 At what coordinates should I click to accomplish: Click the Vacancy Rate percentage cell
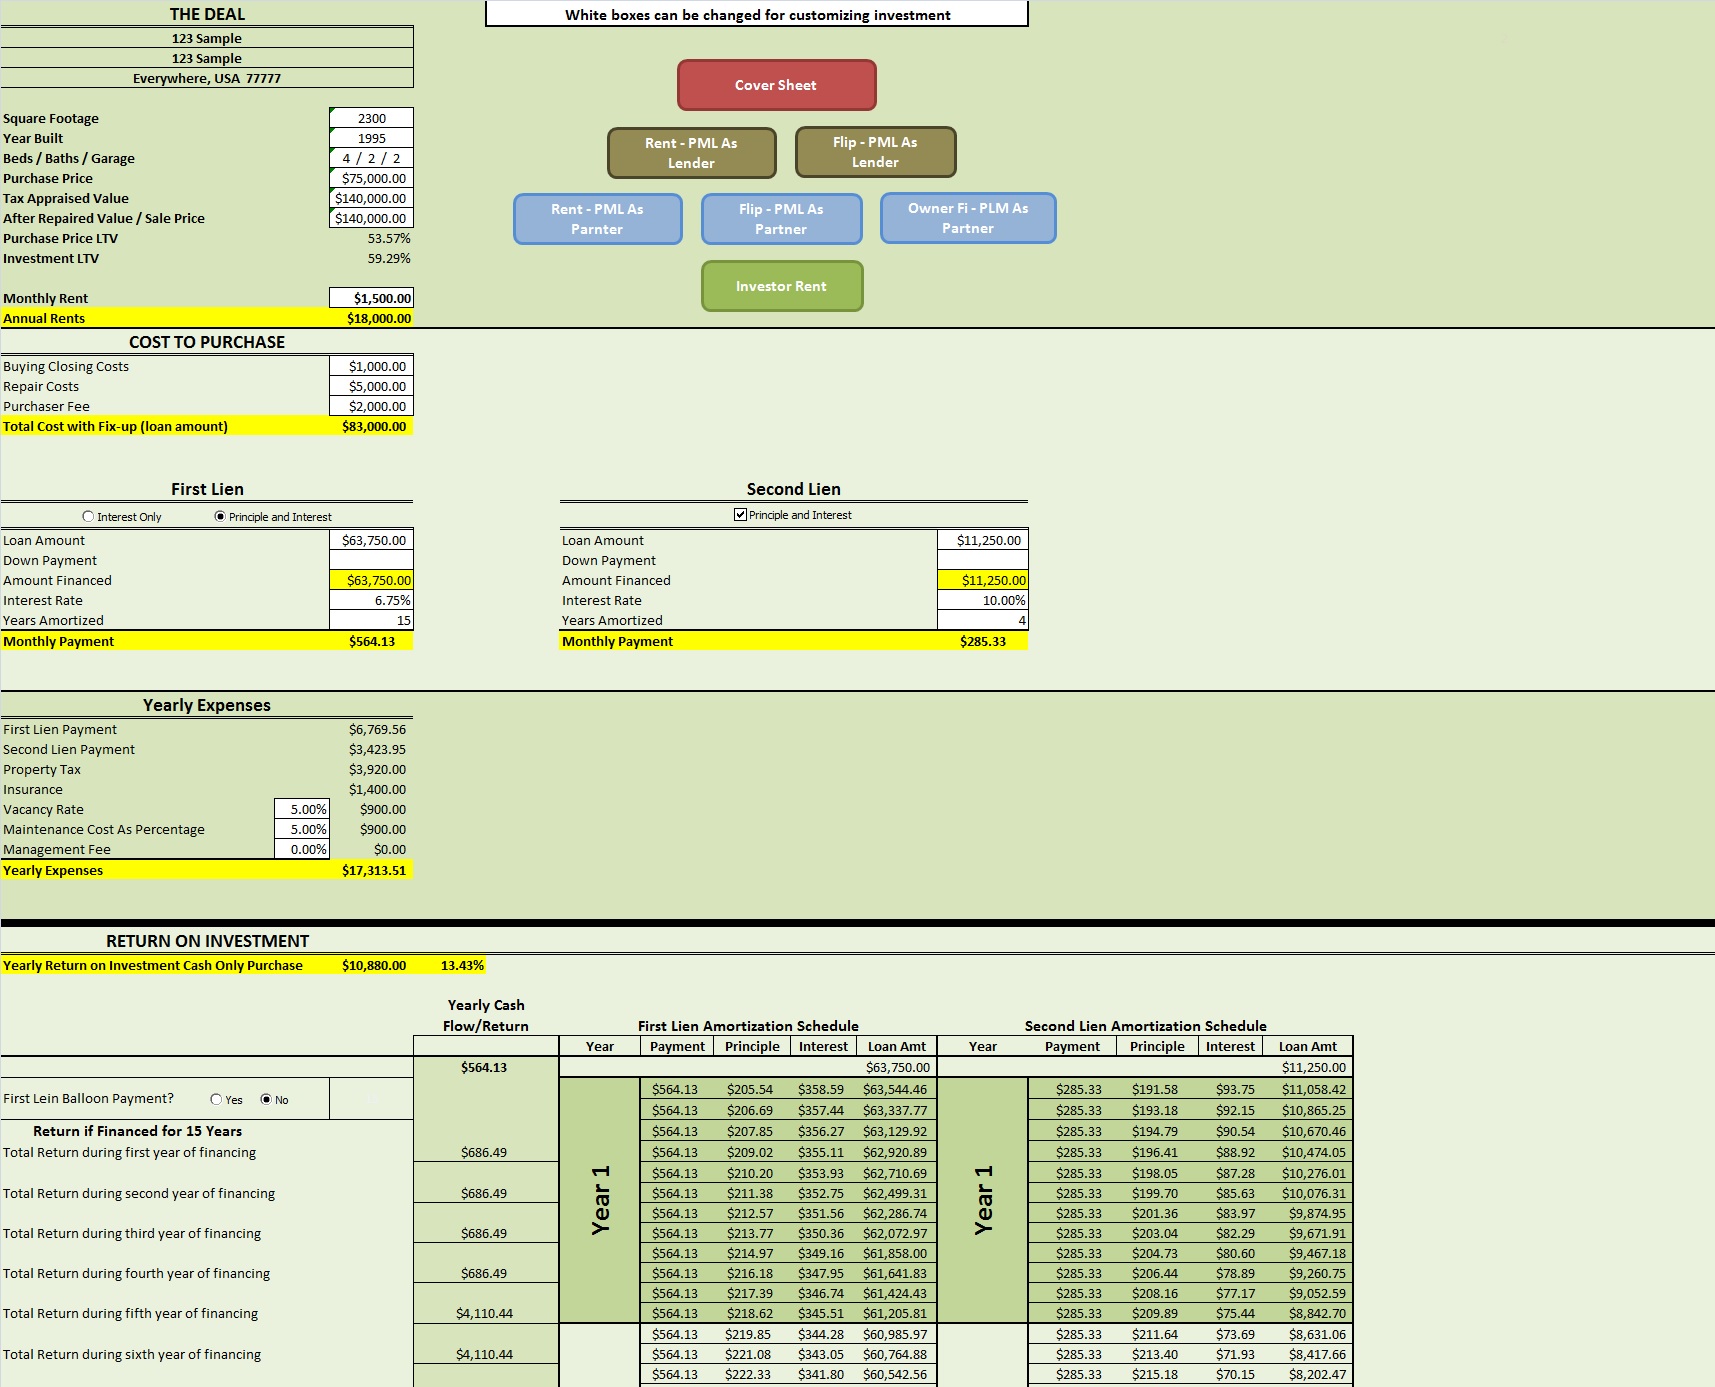coord(300,809)
